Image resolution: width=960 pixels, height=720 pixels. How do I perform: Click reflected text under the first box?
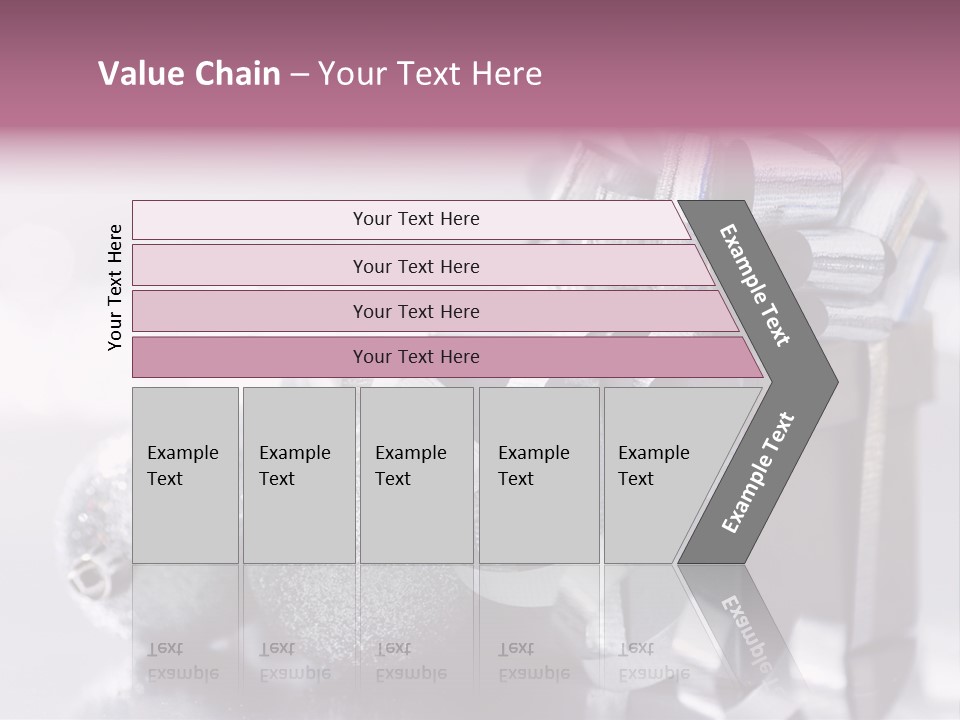point(183,660)
